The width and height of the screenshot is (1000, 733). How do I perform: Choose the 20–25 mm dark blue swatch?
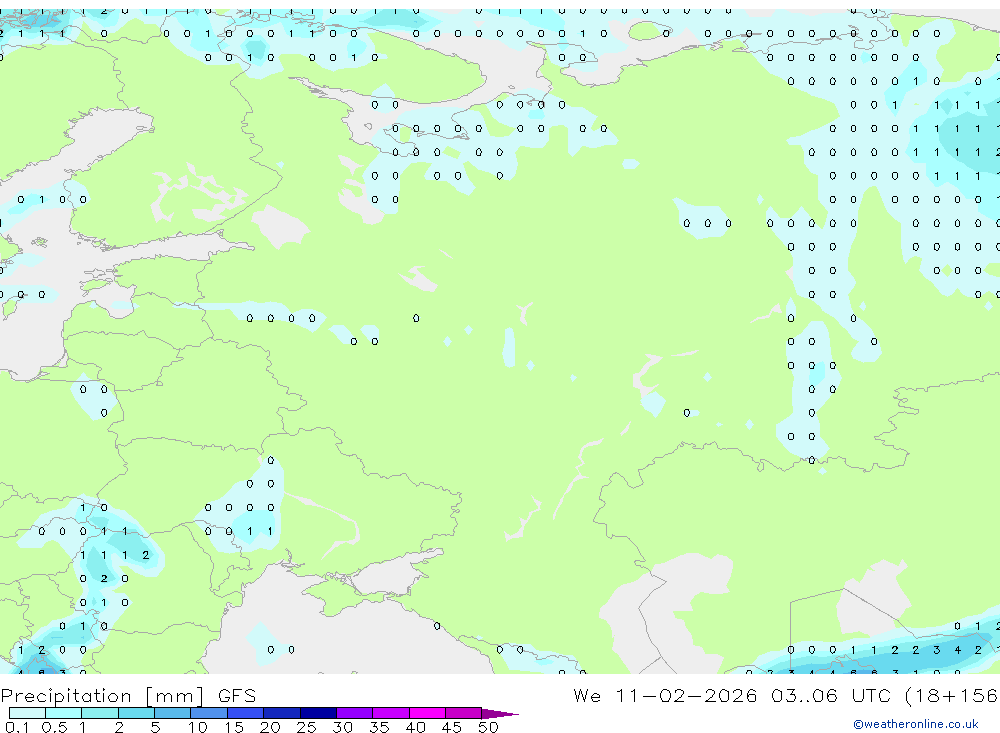tap(281, 713)
